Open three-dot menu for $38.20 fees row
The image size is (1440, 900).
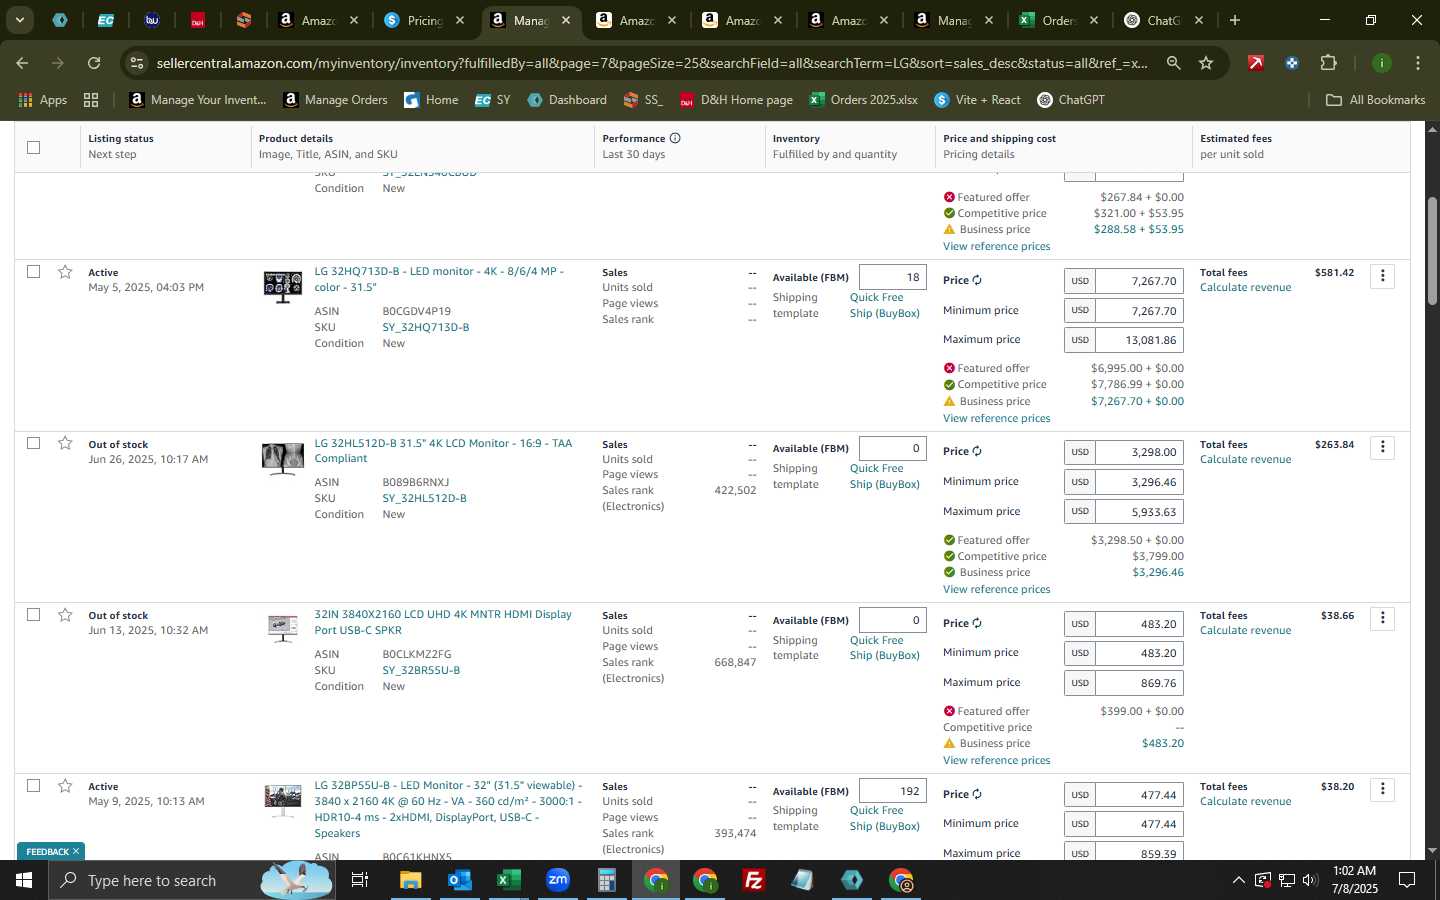coord(1383,789)
